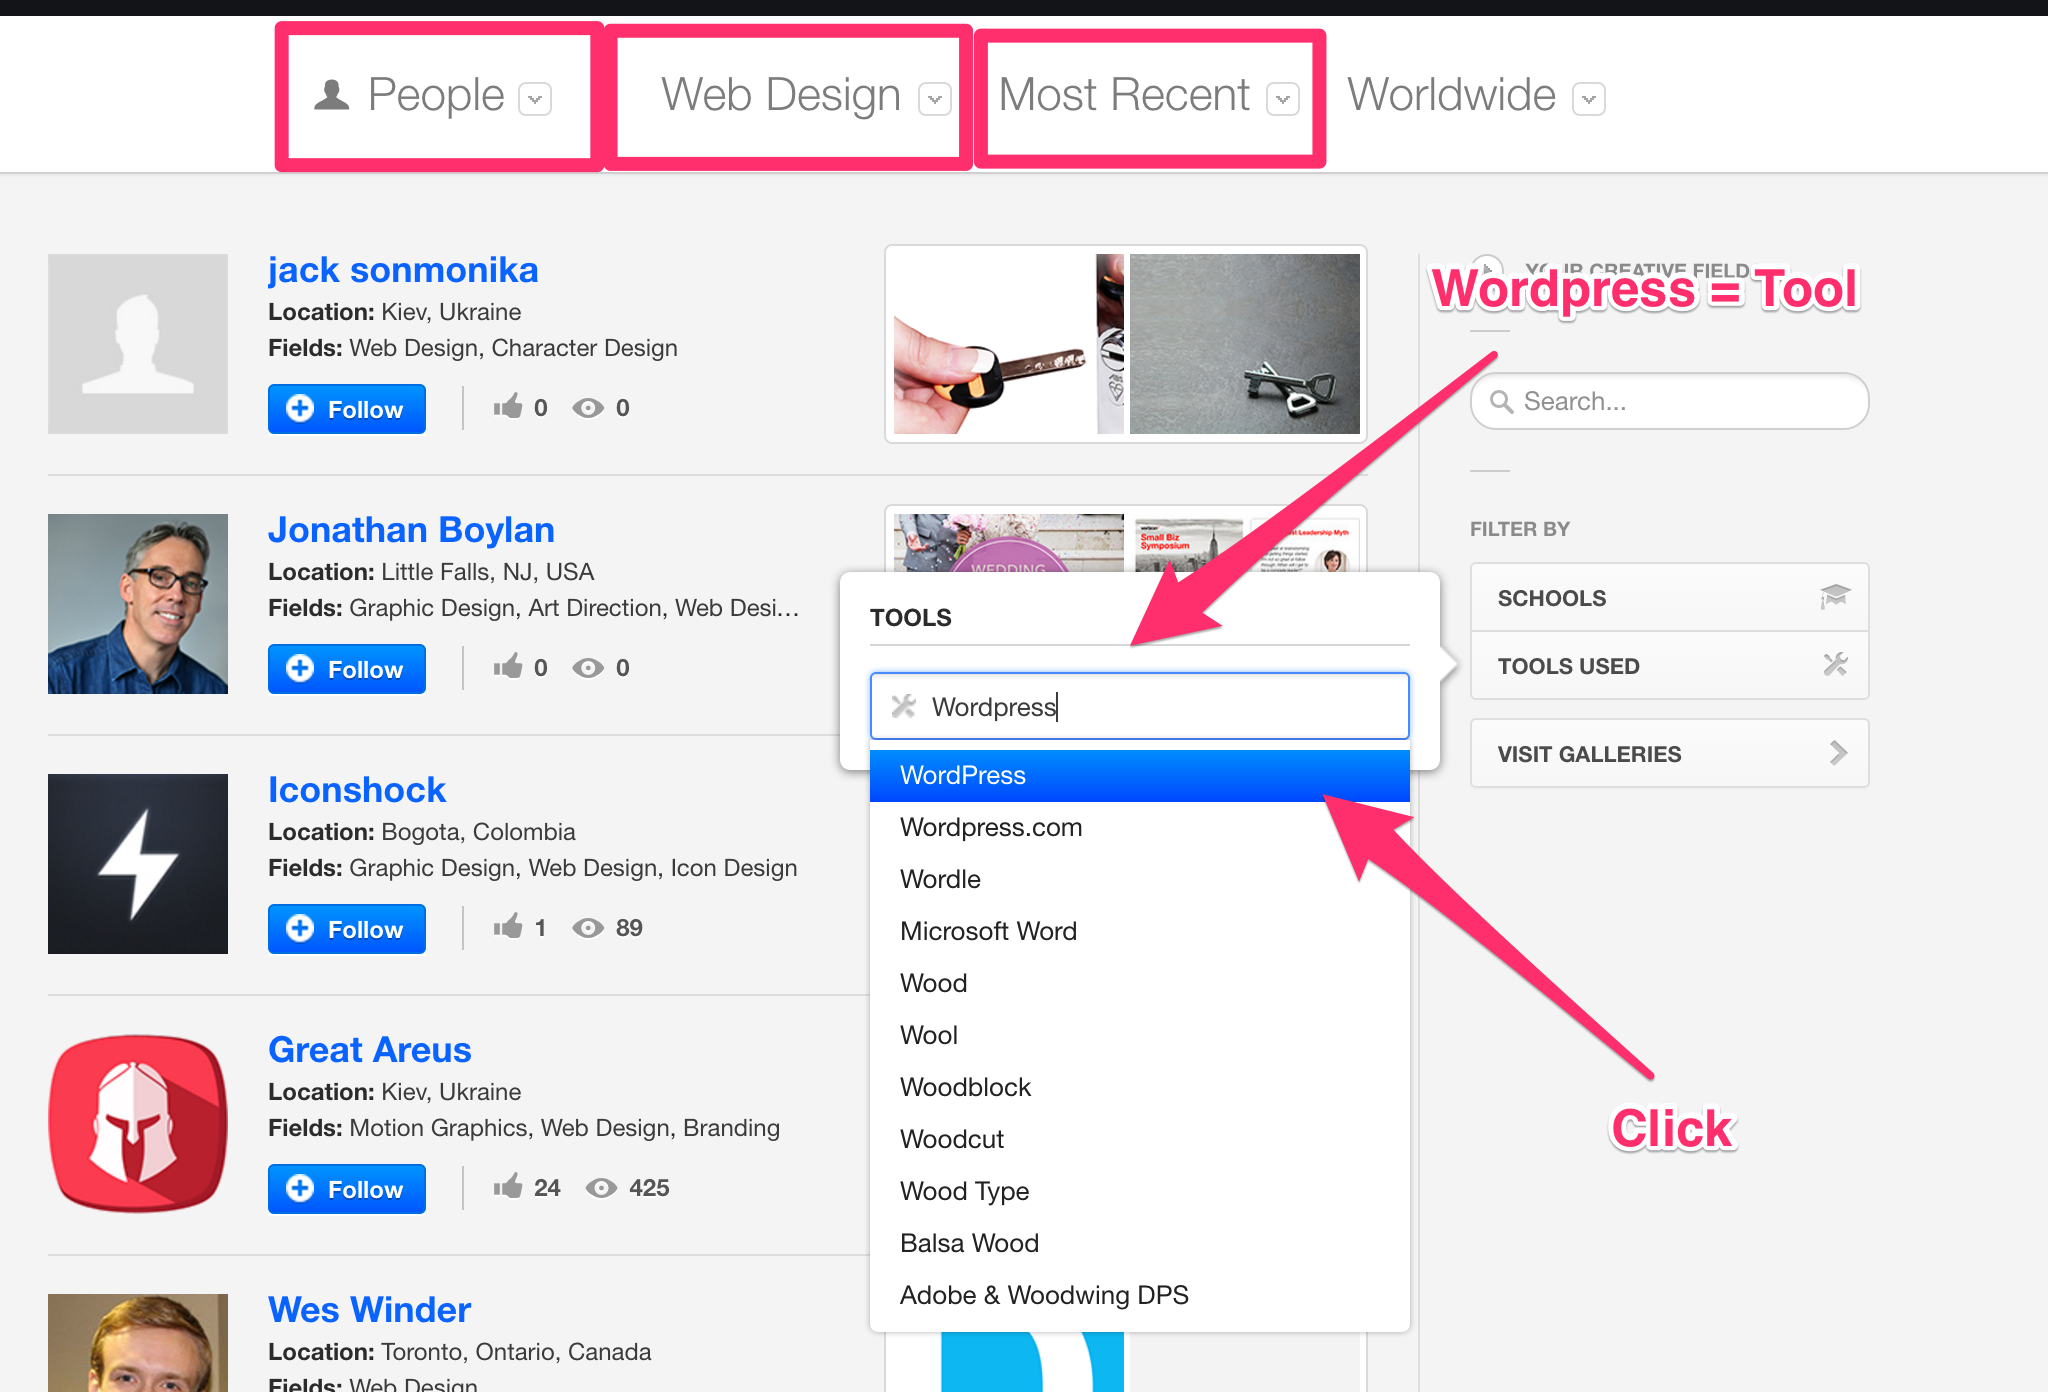Open Wes Winder's profile link
The image size is (2048, 1392).
(369, 1310)
